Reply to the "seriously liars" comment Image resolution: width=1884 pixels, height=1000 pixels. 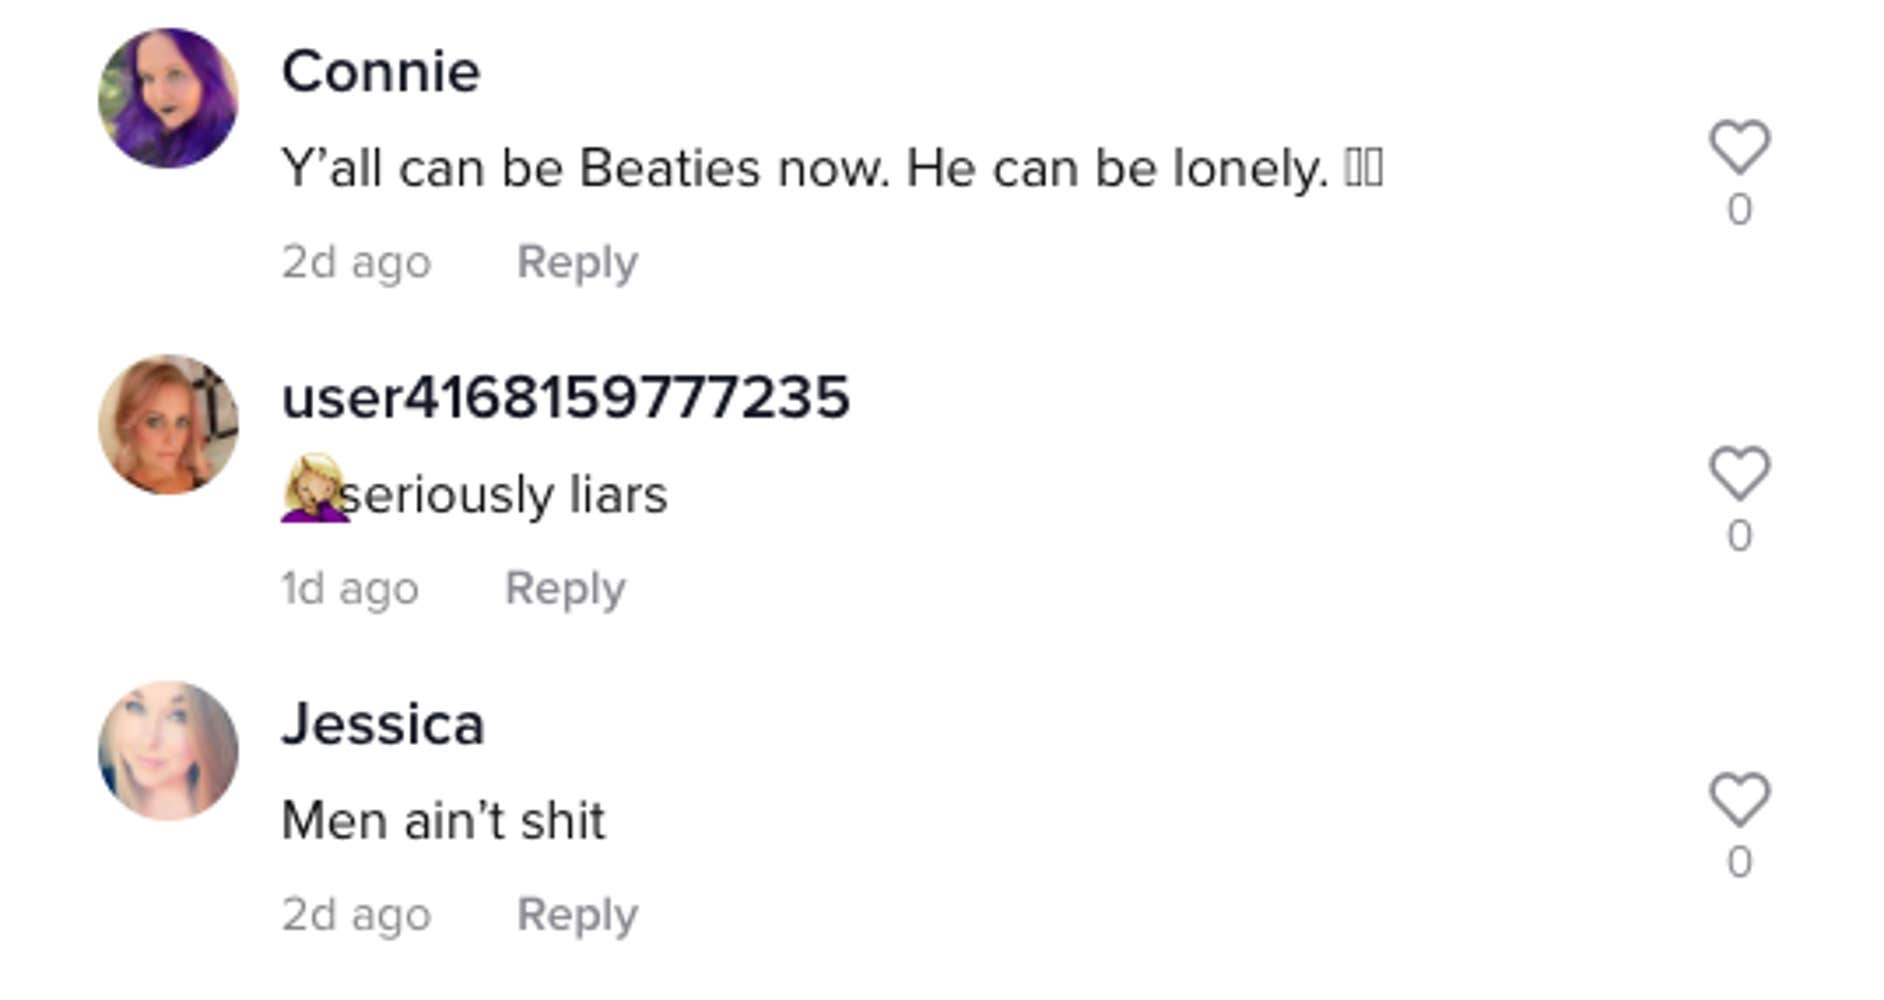(565, 589)
